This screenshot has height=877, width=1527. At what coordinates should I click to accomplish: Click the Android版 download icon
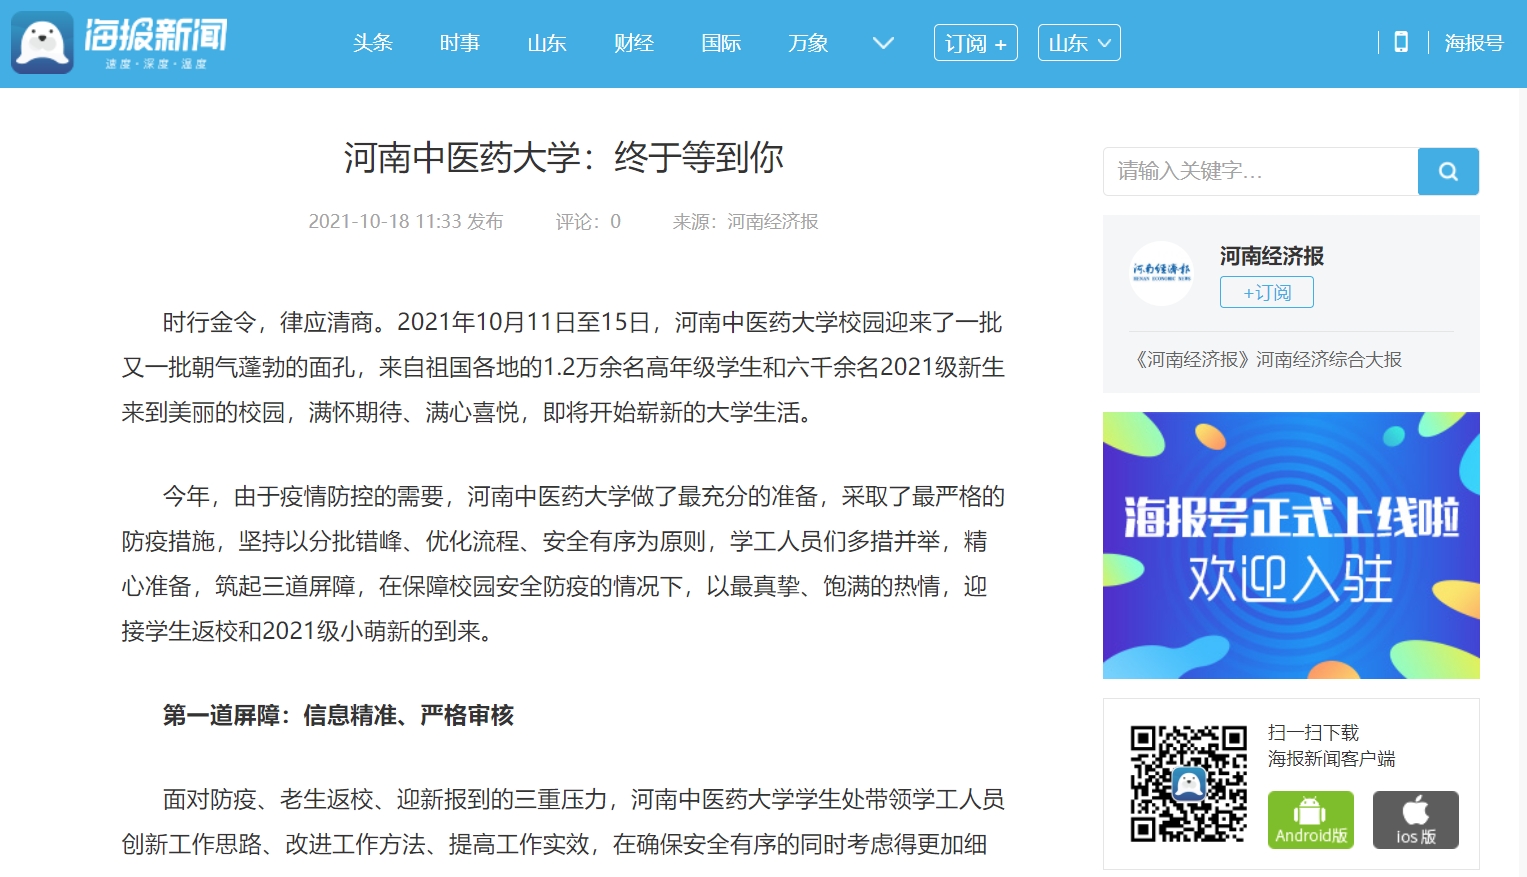[x=1310, y=819]
